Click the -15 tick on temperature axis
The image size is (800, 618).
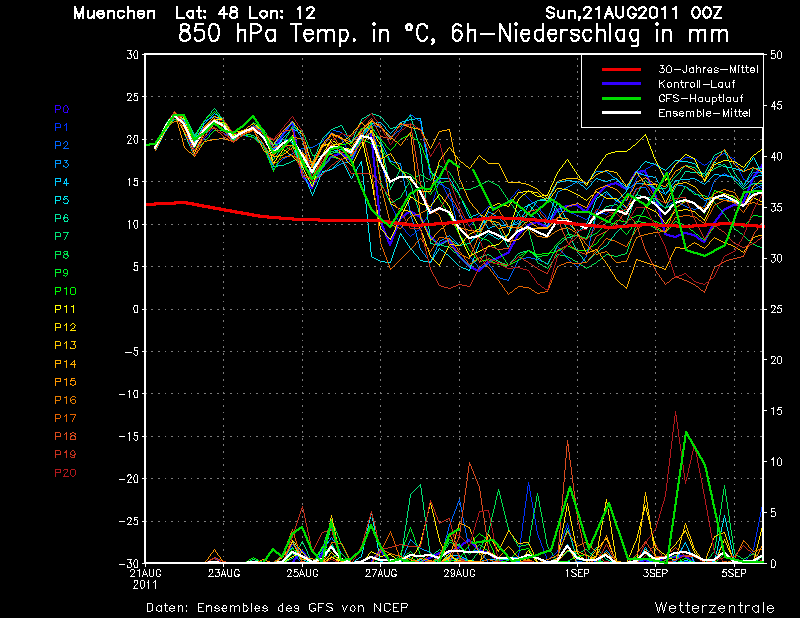(129, 437)
